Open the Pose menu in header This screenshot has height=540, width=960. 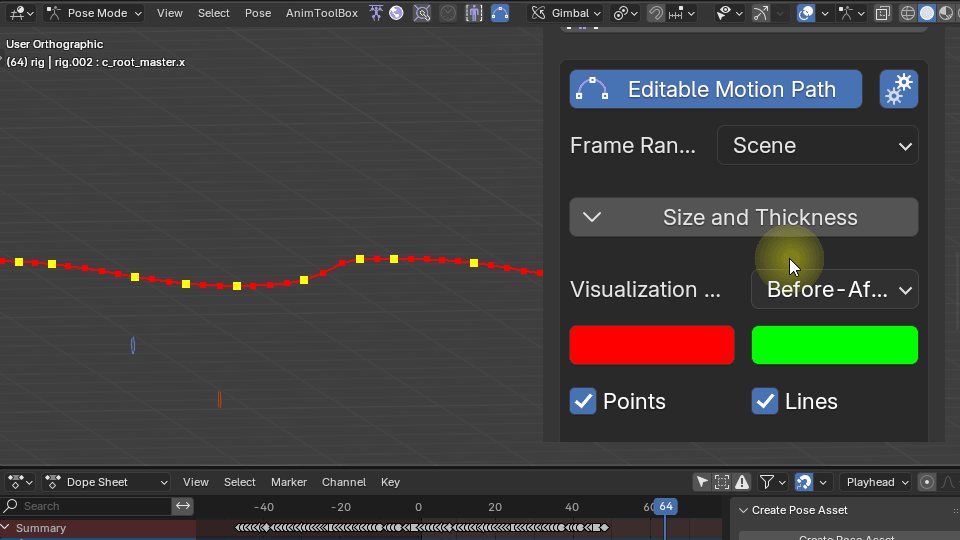258,13
